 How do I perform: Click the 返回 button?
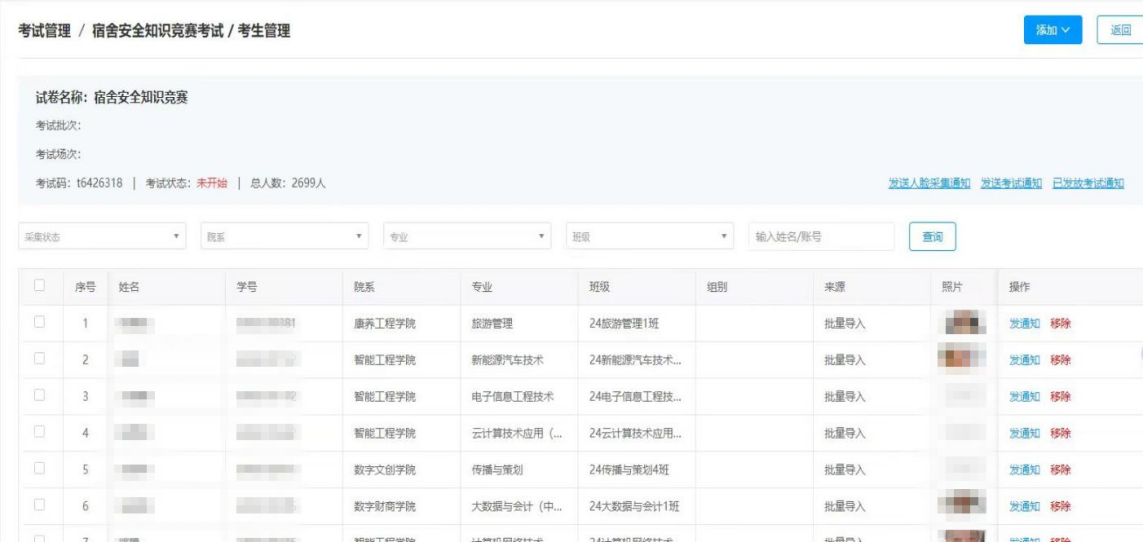(x=1119, y=30)
